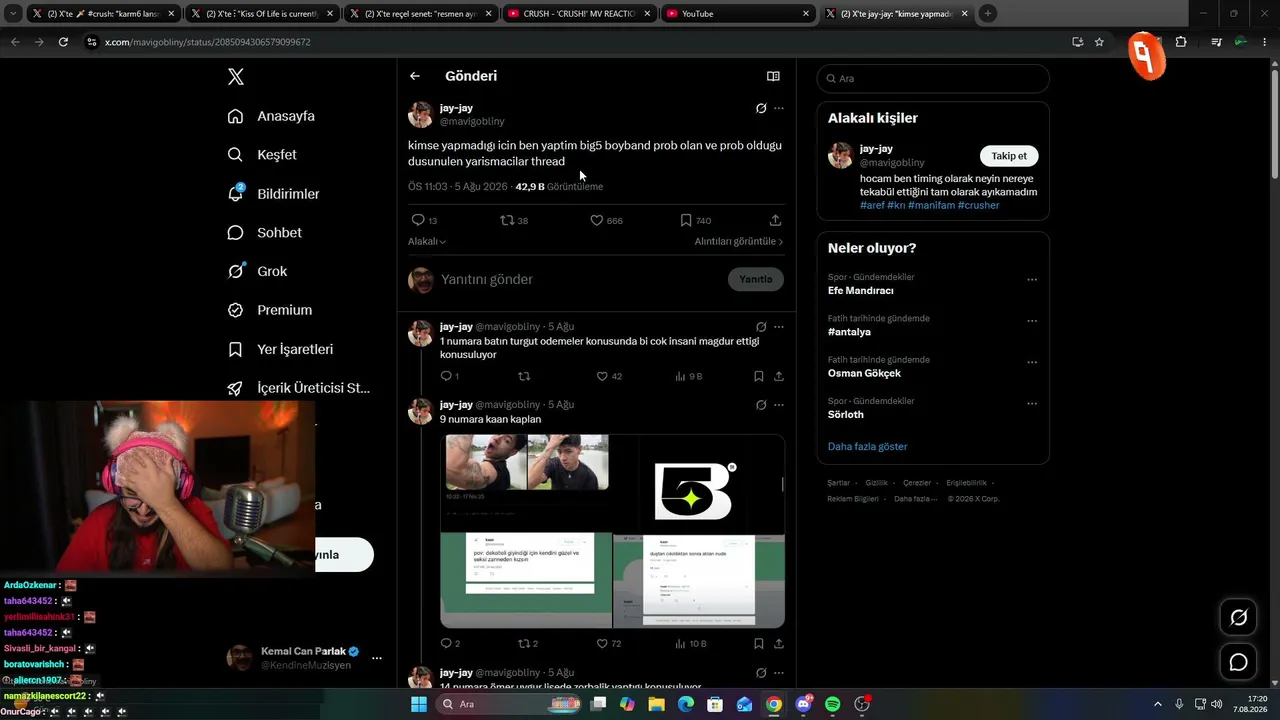Like the reply with 72 likes
The height and width of the screenshot is (720, 1280).
coord(609,643)
